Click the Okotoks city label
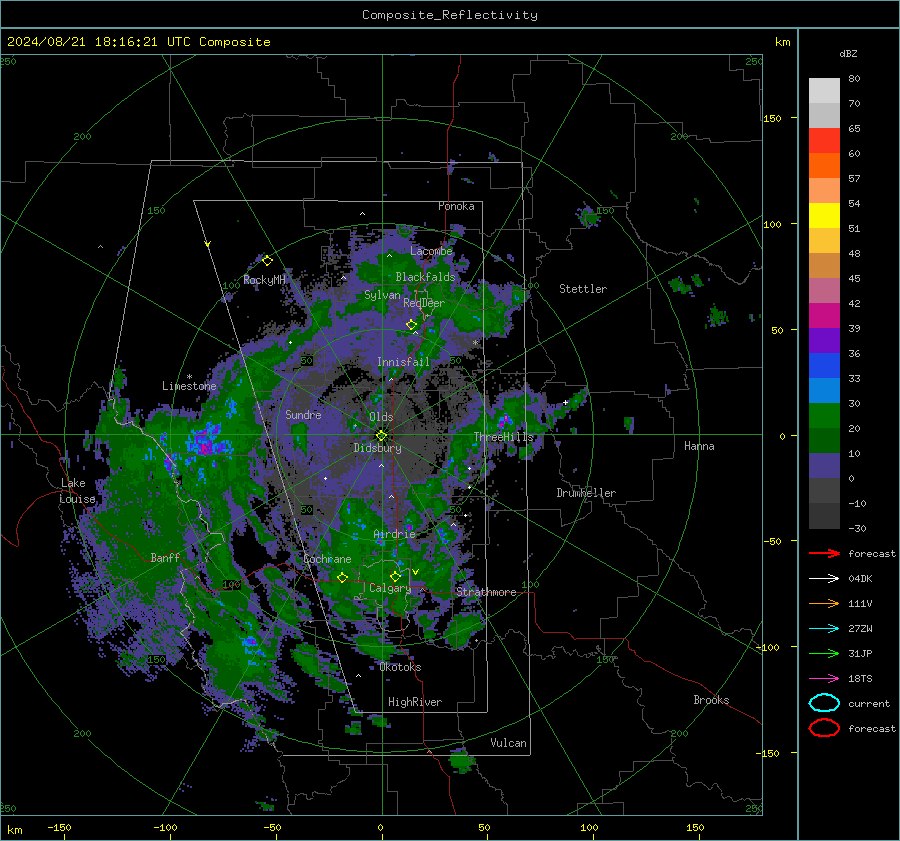This screenshot has height=841, width=900. (x=400, y=667)
